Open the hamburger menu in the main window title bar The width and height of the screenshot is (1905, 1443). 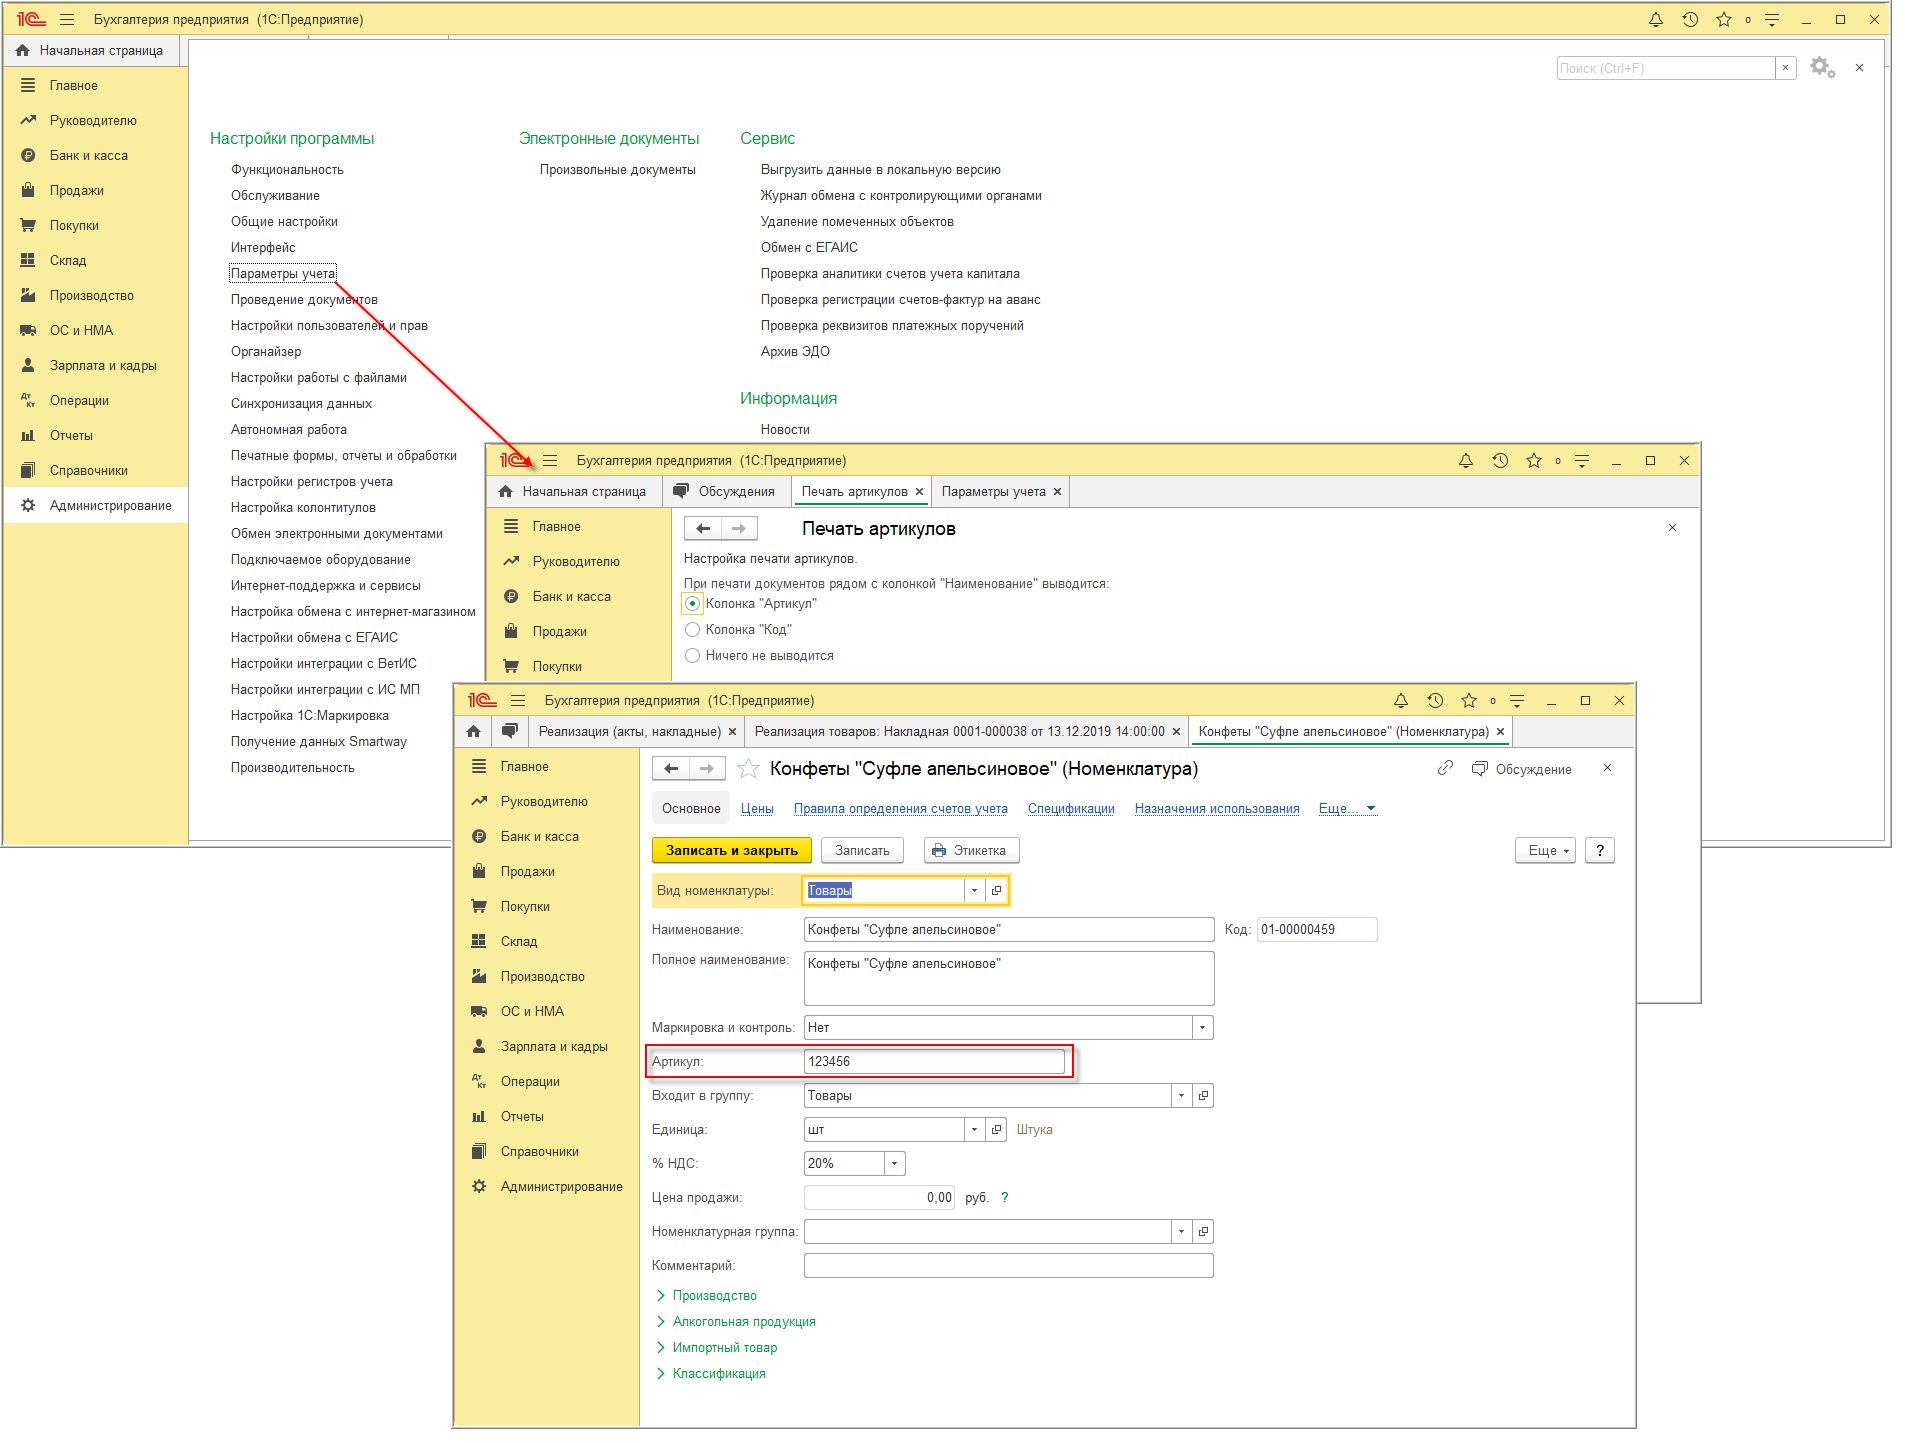[x=67, y=20]
